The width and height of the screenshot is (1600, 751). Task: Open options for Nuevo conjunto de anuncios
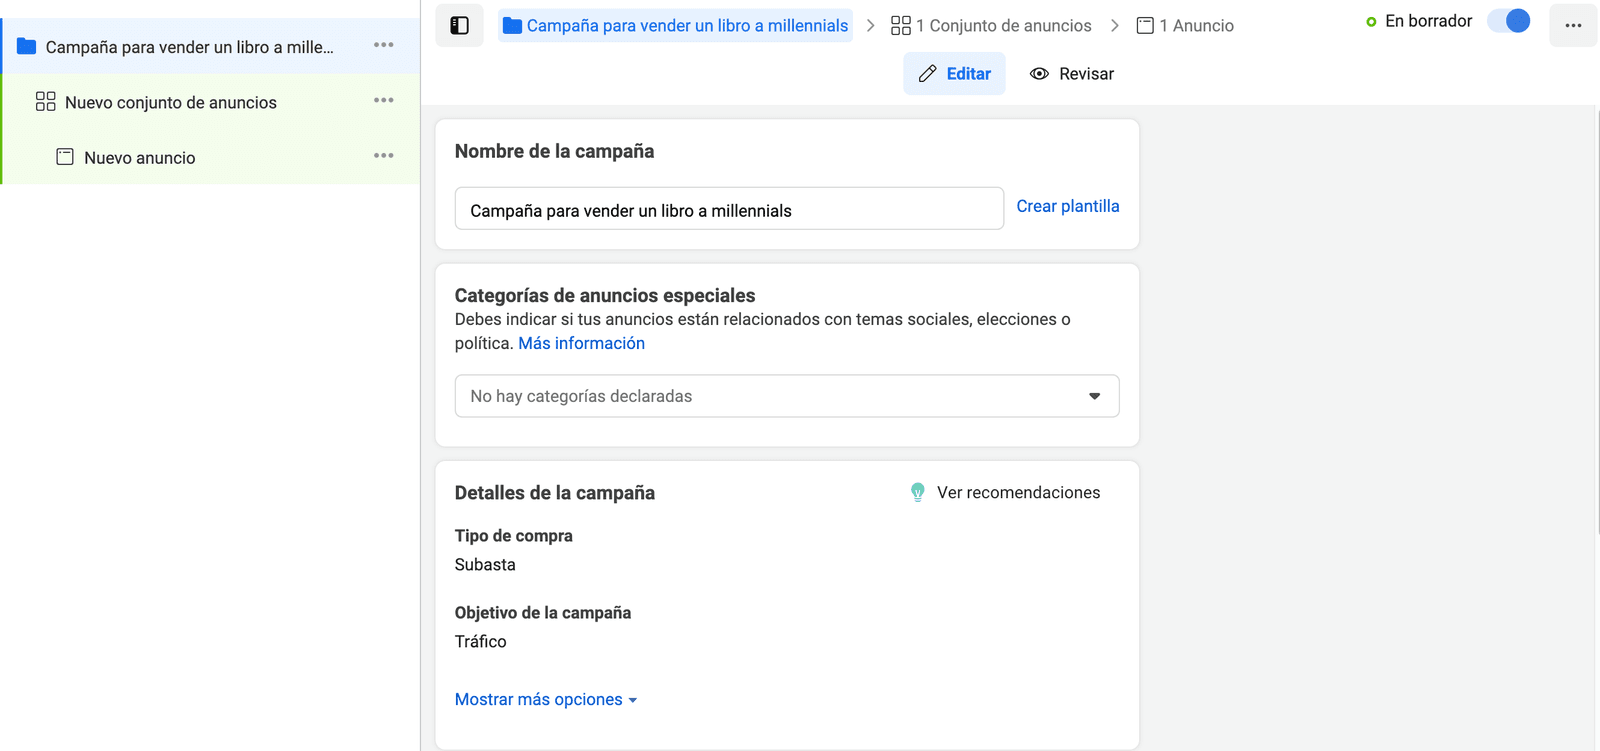click(x=384, y=101)
